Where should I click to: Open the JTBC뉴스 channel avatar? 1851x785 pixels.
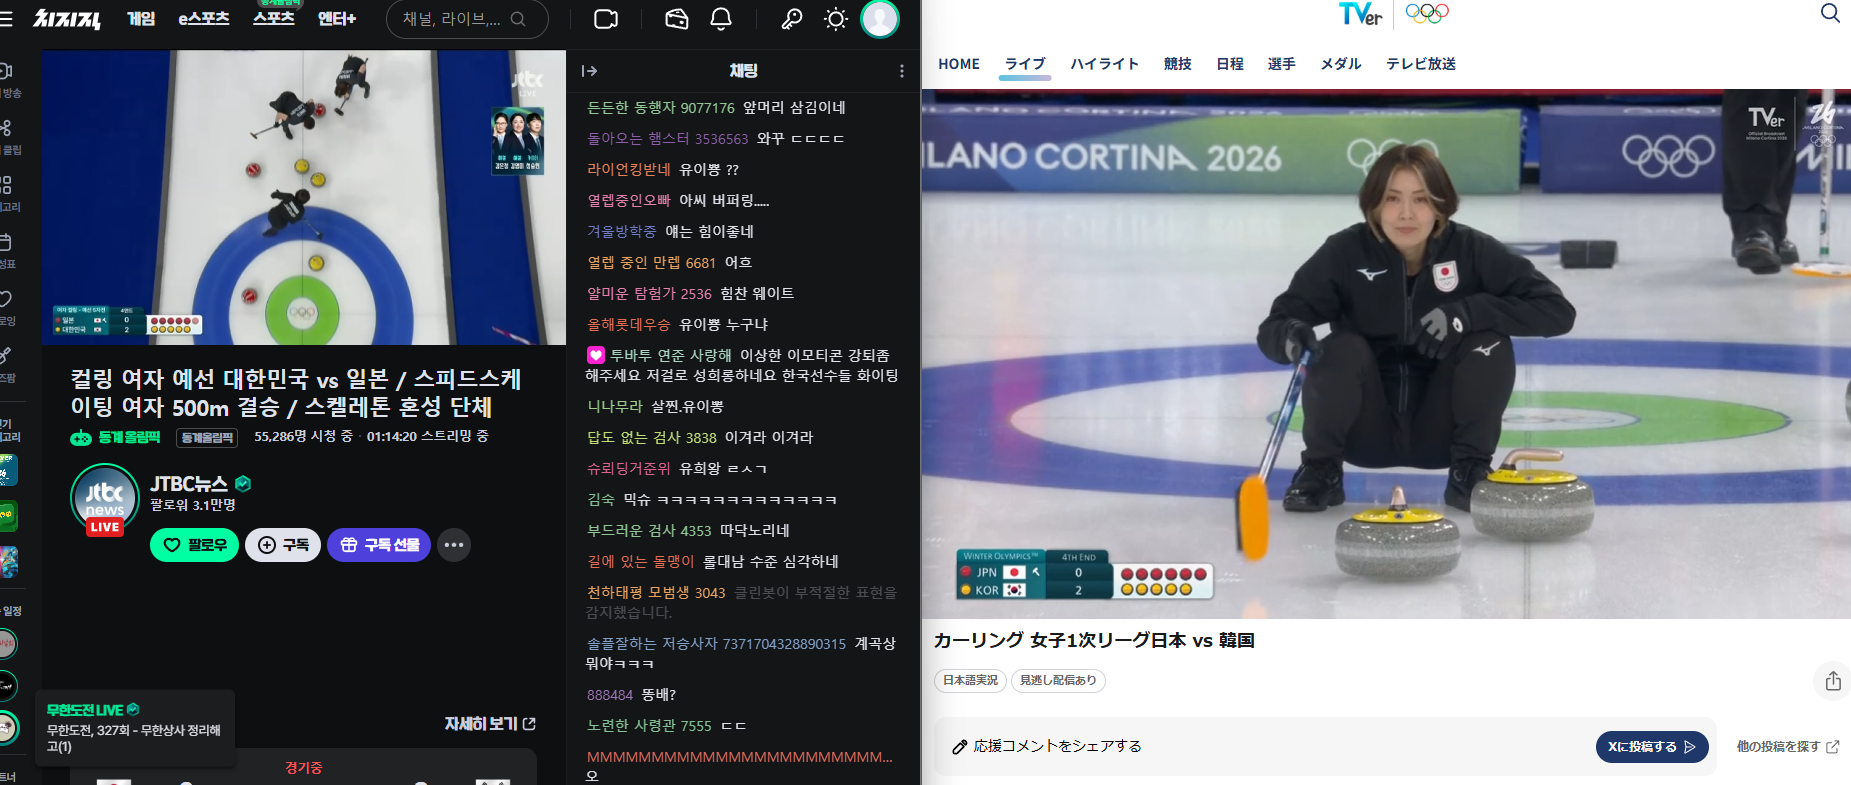coord(105,499)
